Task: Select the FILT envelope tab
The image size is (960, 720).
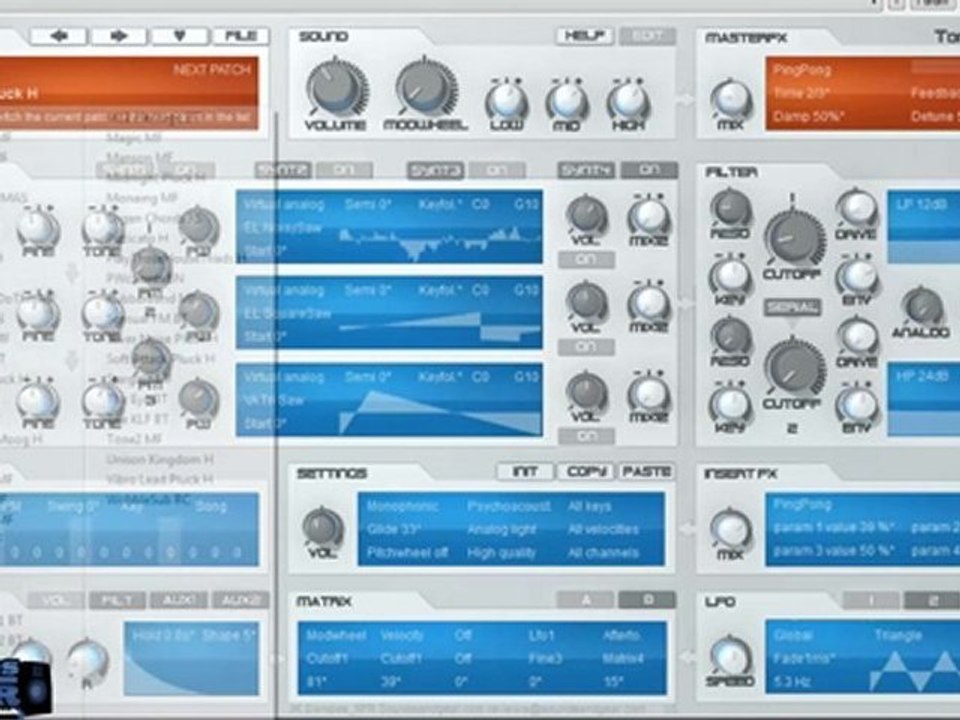Action: tap(117, 600)
